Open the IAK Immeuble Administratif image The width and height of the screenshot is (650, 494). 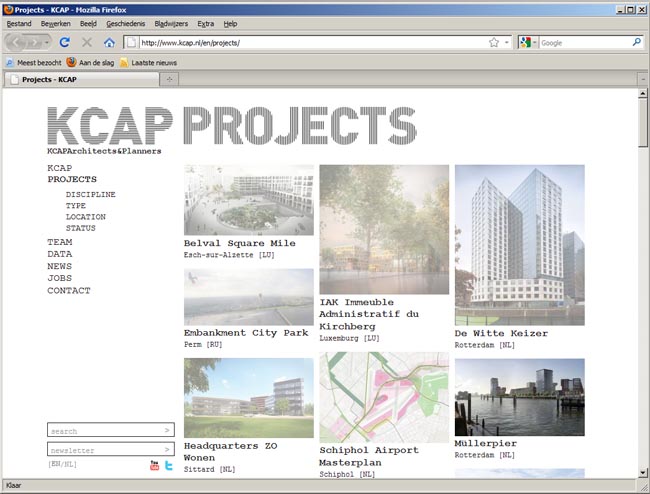pyautogui.click(x=384, y=229)
